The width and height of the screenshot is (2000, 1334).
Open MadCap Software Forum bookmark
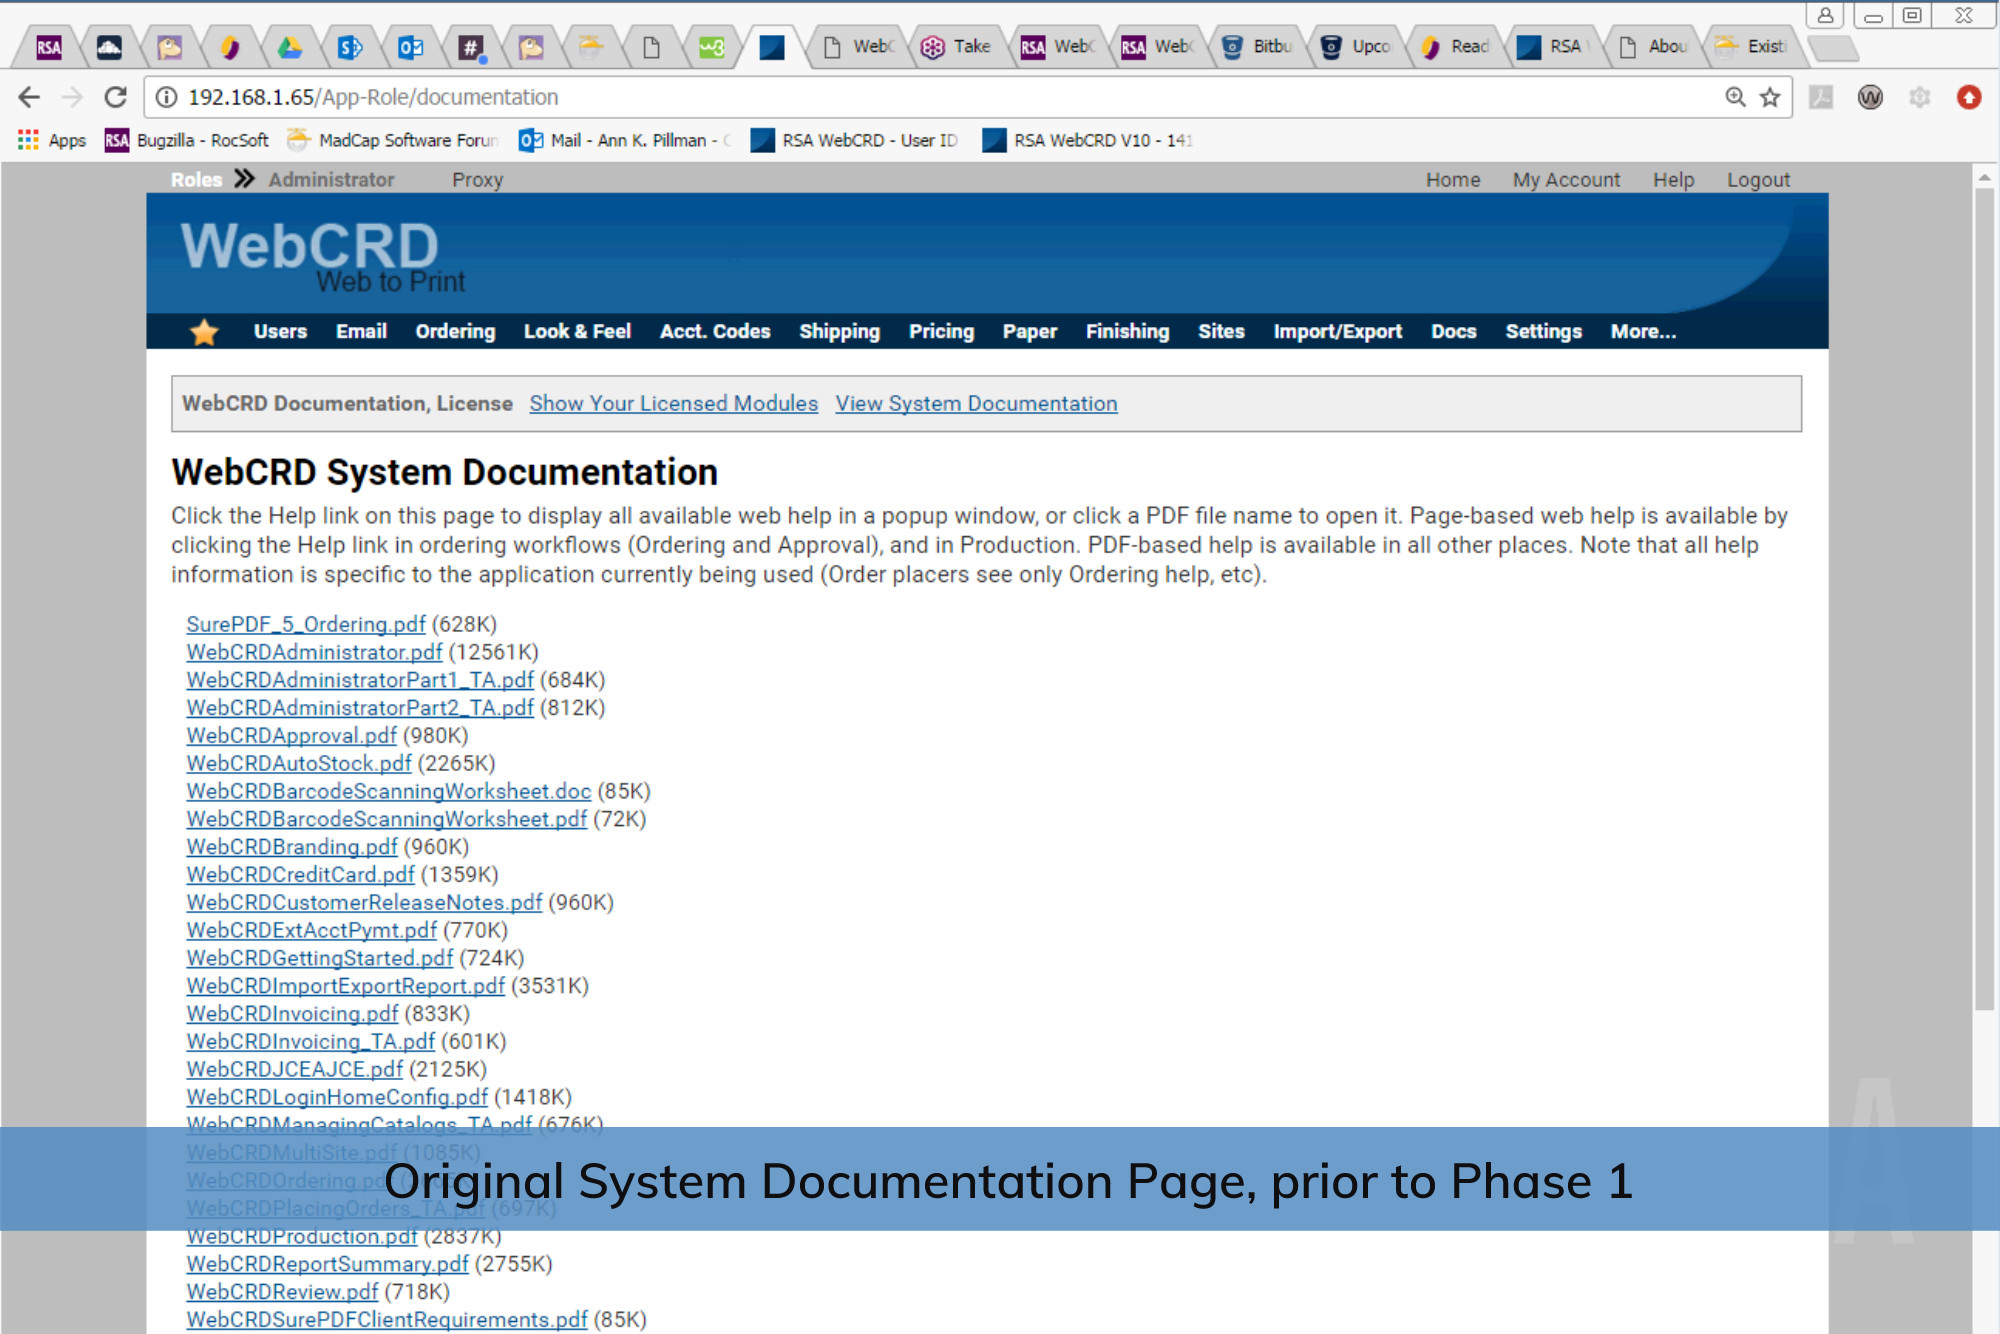pos(392,140)
